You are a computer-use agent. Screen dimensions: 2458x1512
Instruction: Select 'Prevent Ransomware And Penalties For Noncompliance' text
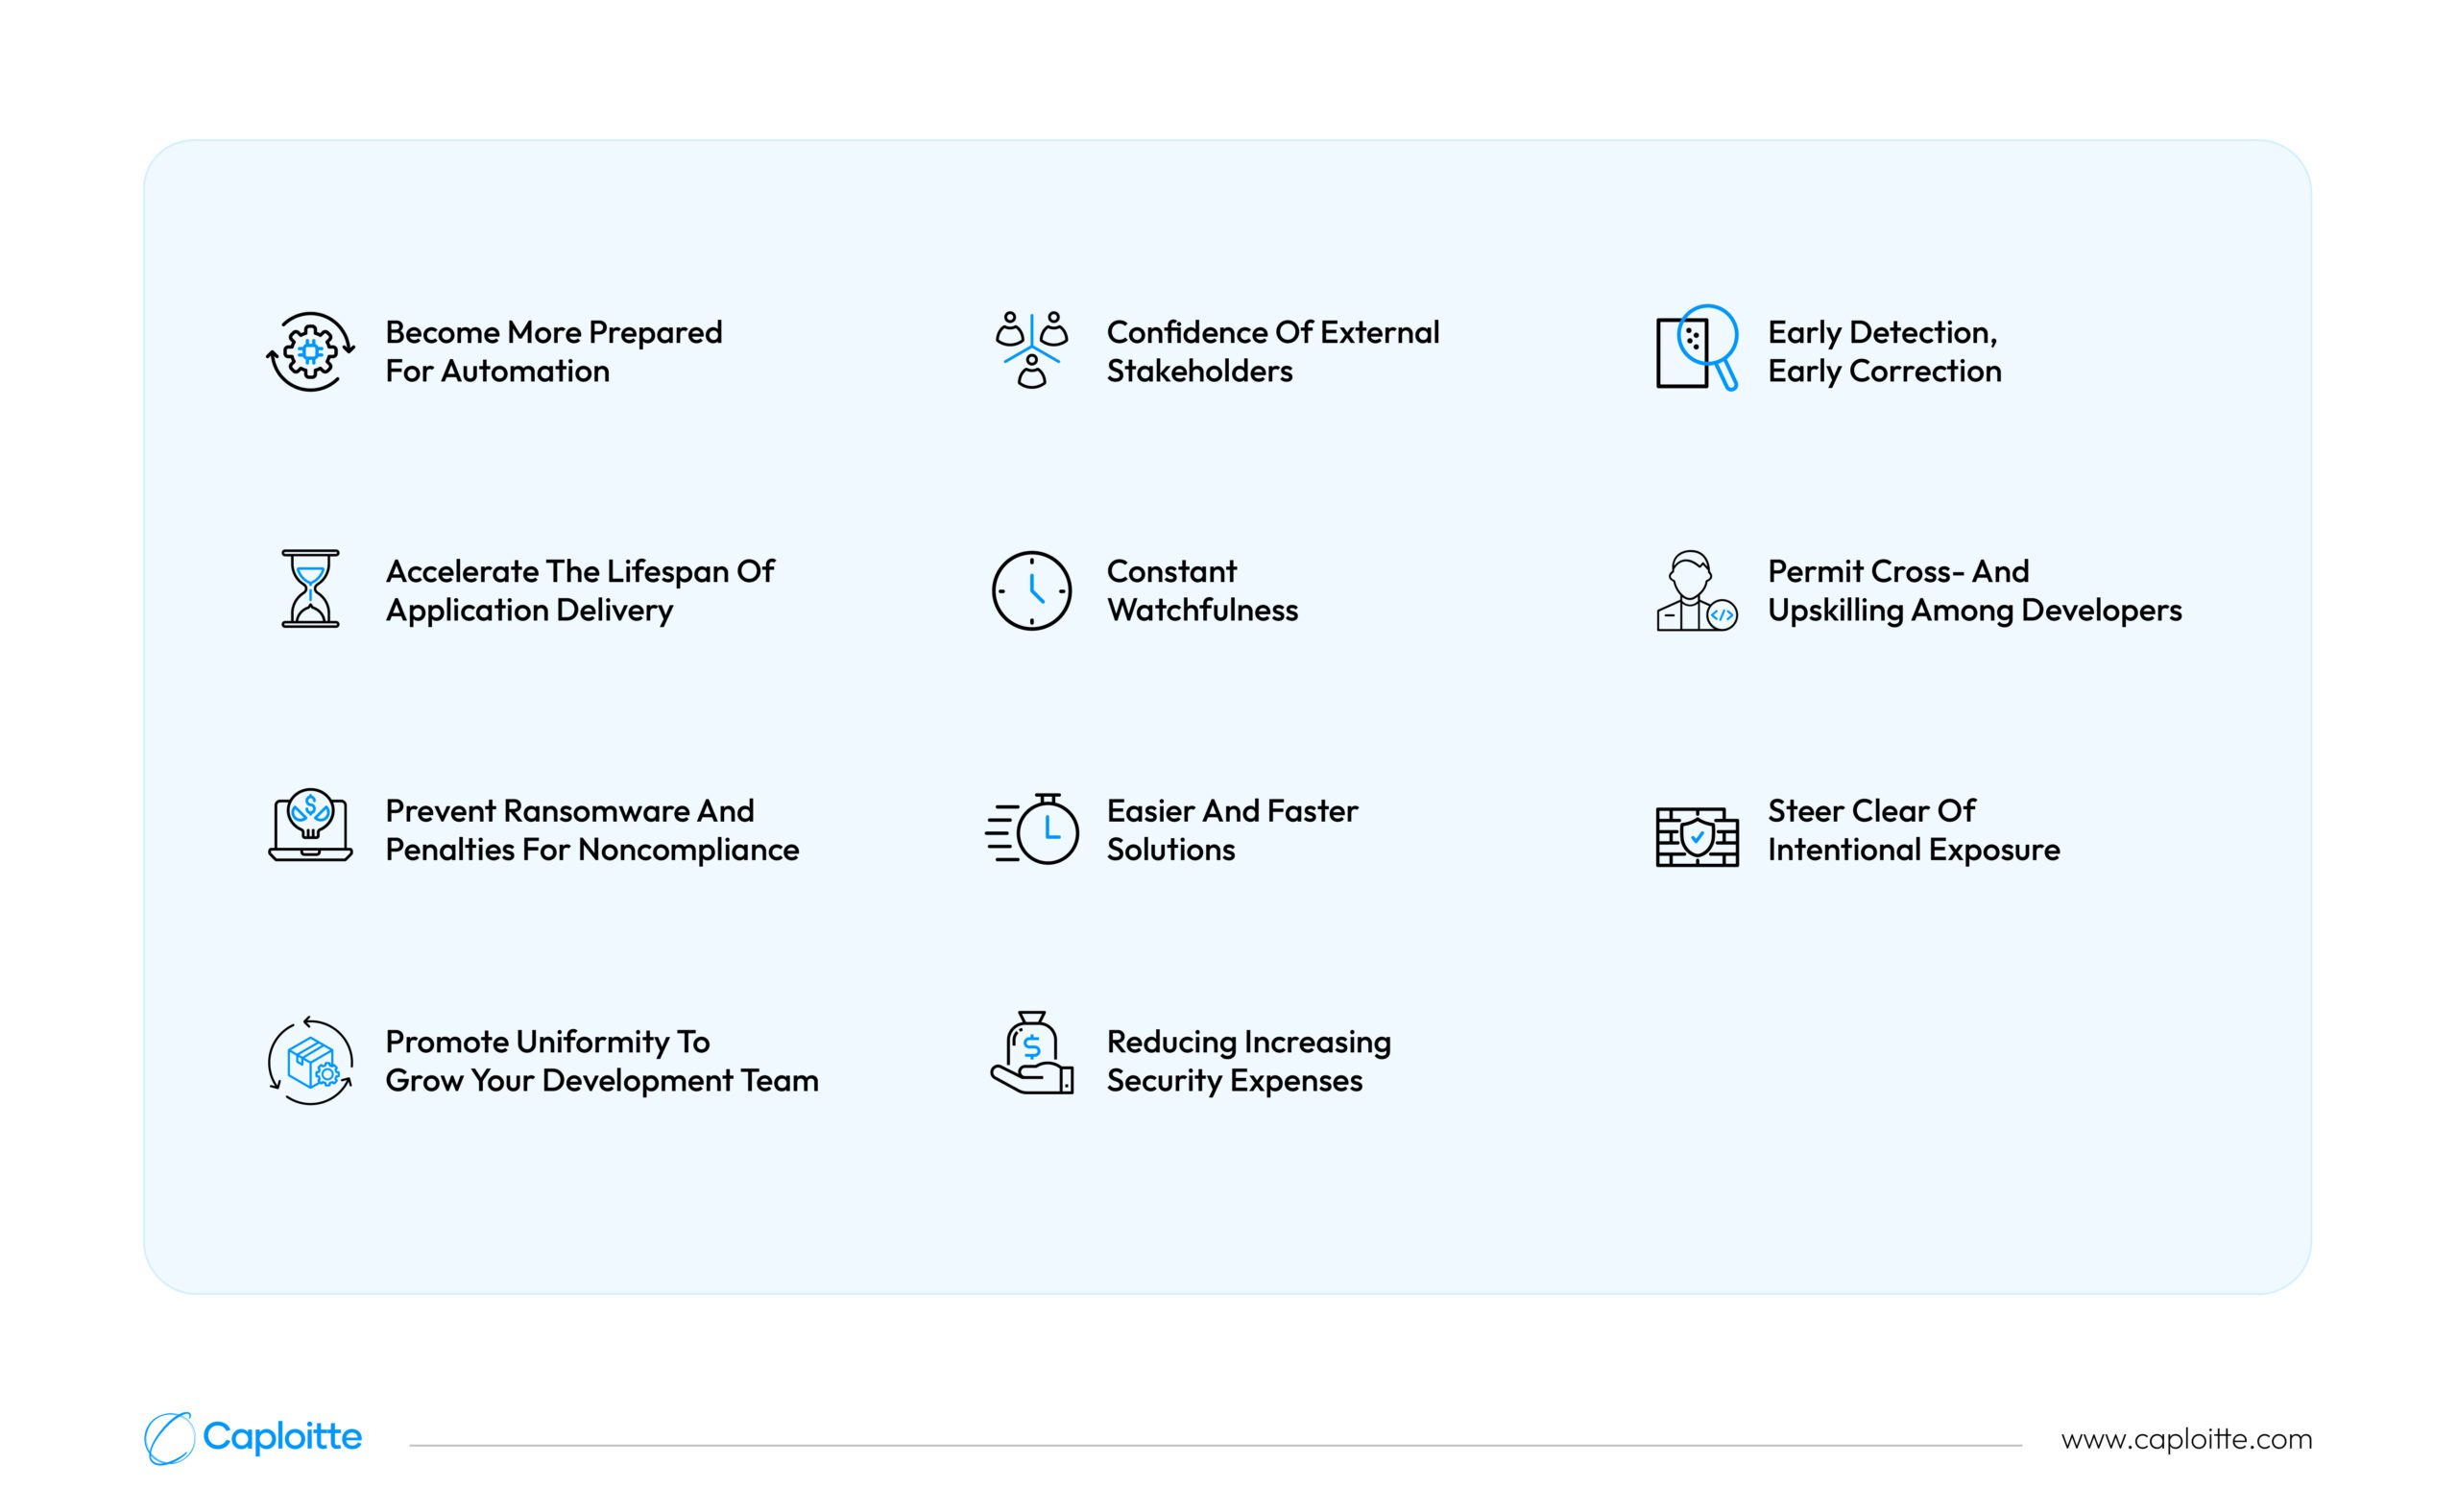point(592,829)
